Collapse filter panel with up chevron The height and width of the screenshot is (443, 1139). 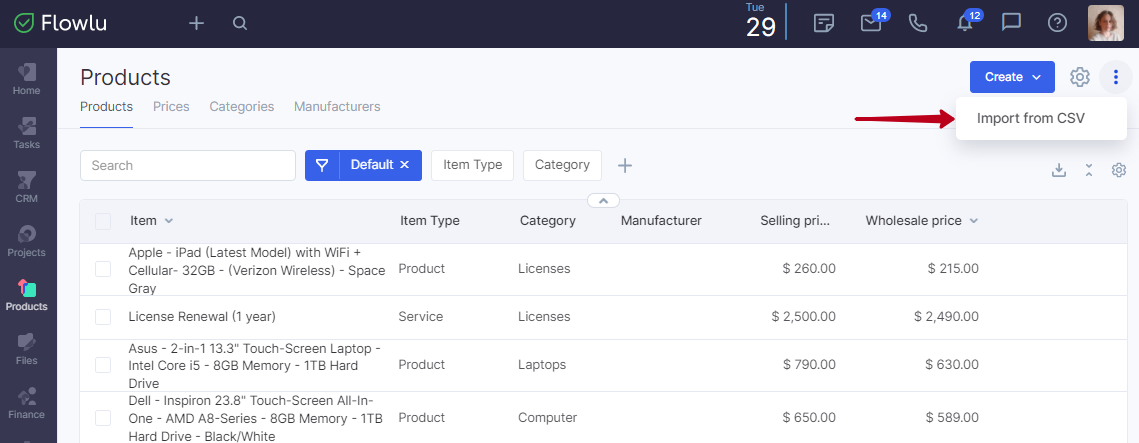click(x=603, y=200)
